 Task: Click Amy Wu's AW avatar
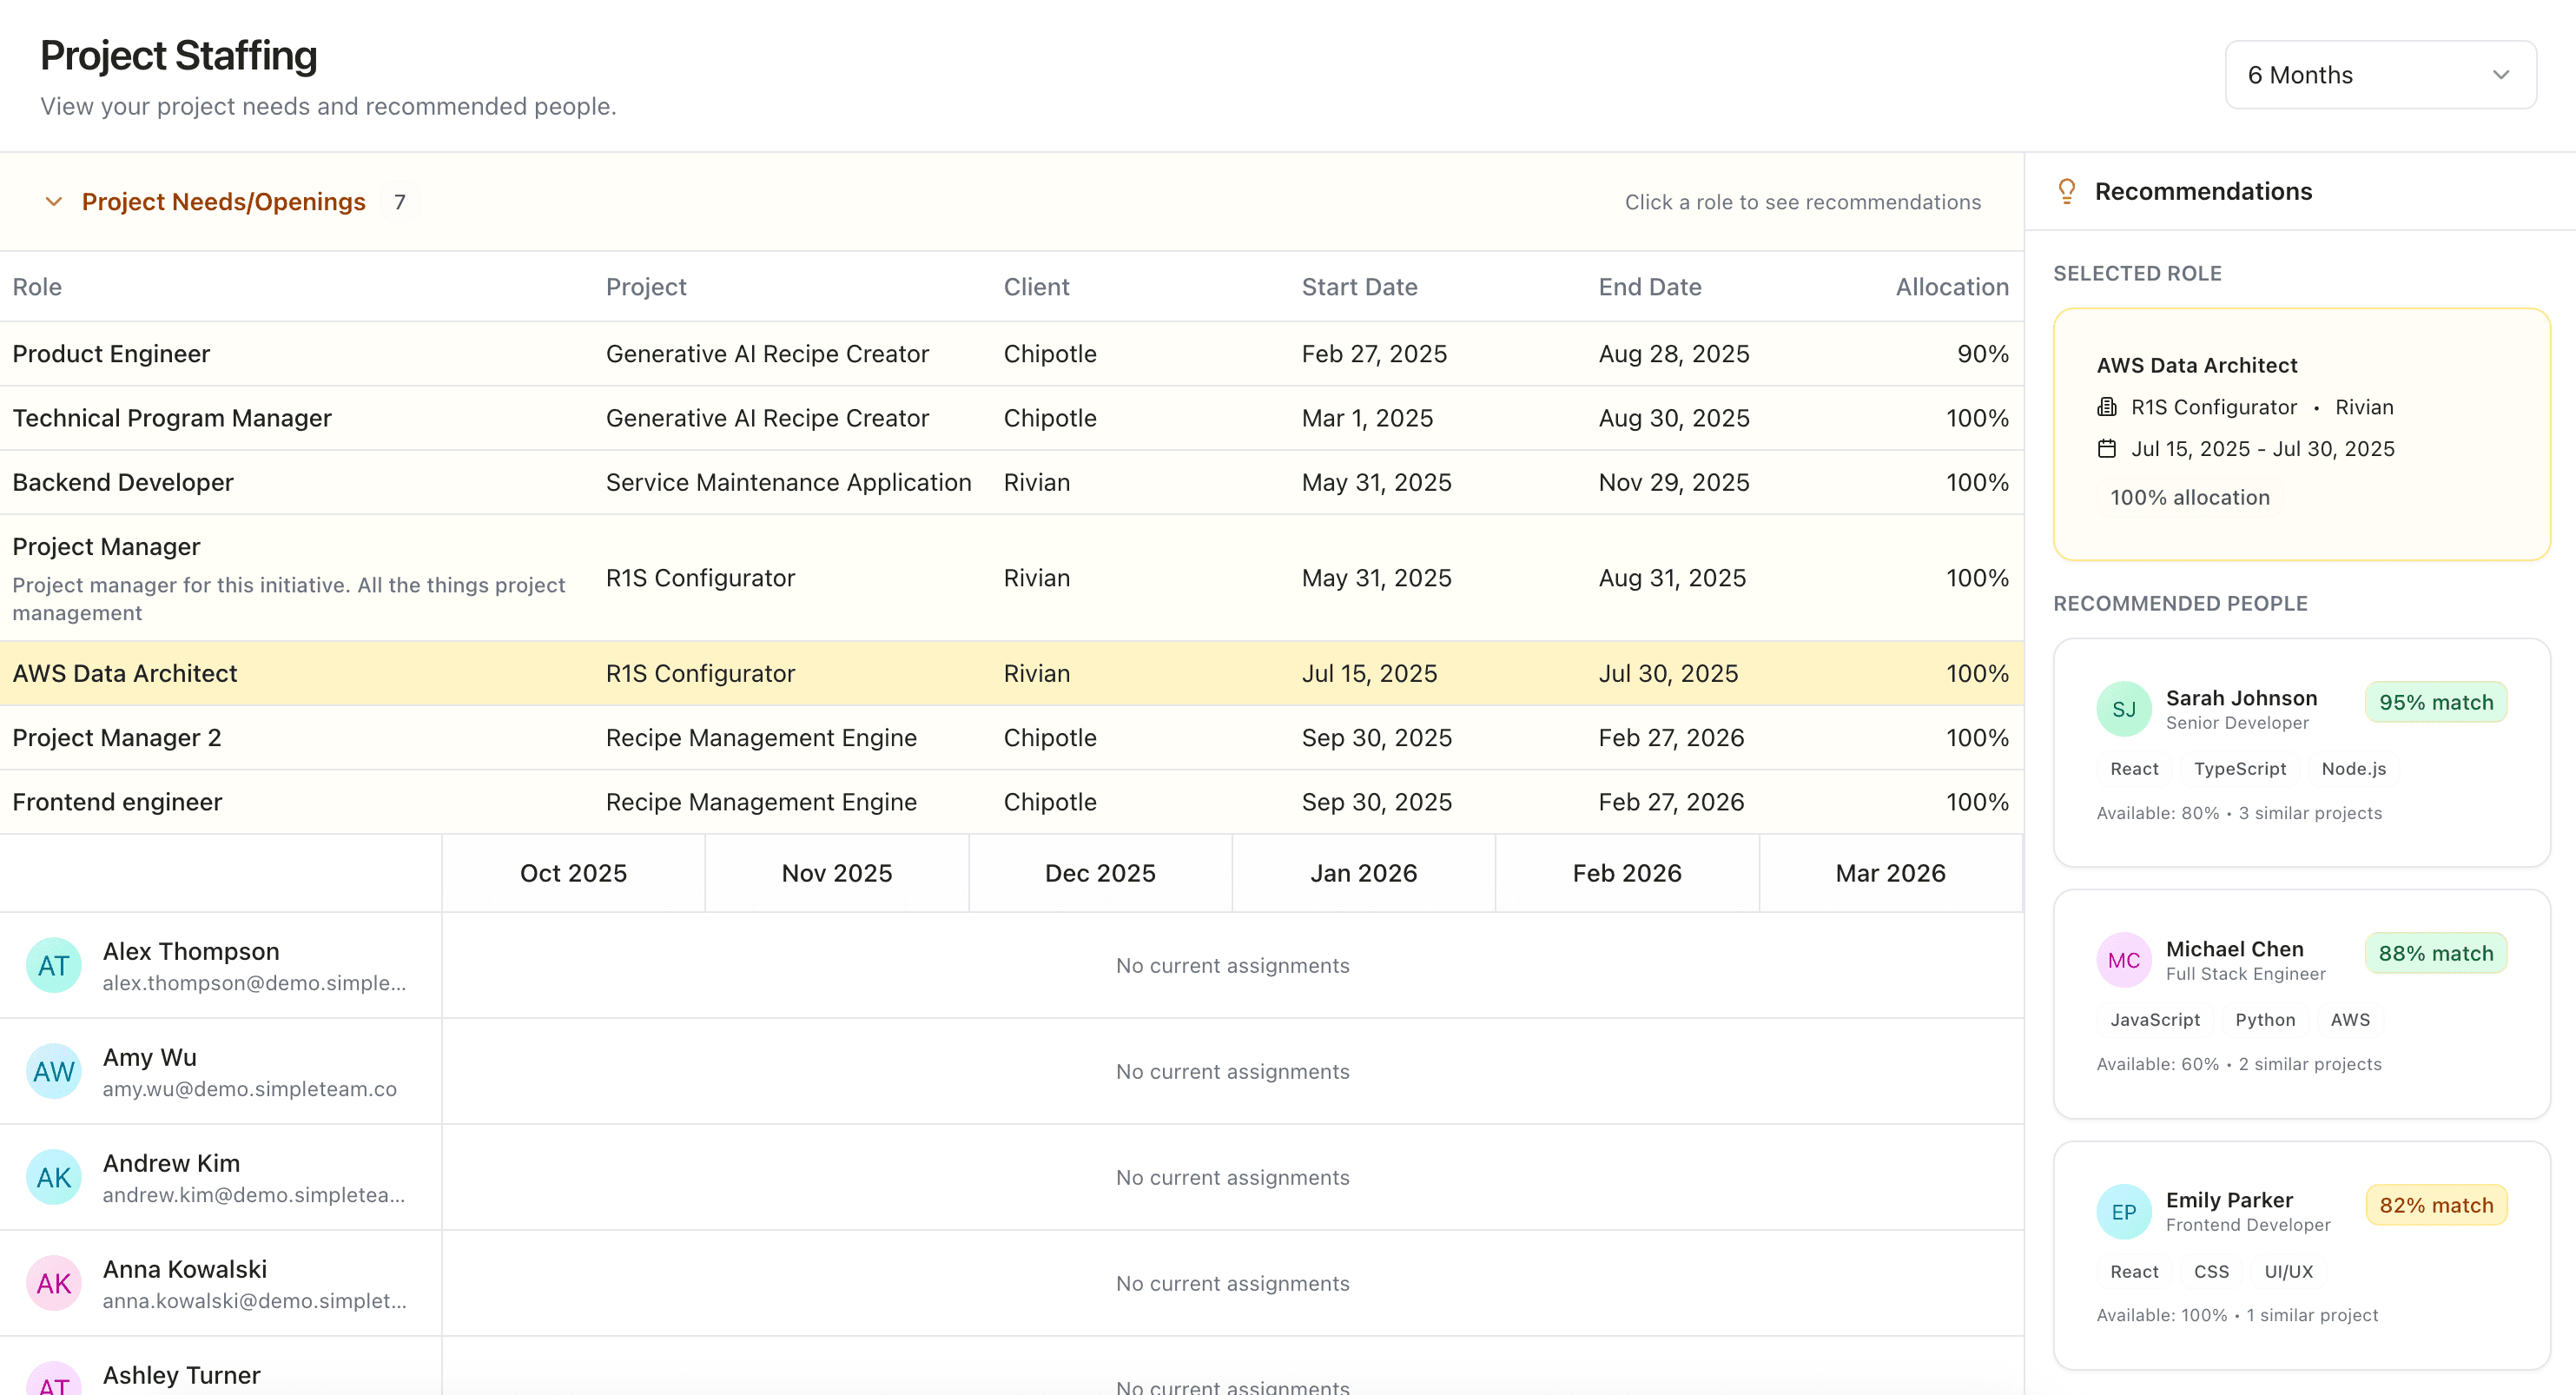54,1071
